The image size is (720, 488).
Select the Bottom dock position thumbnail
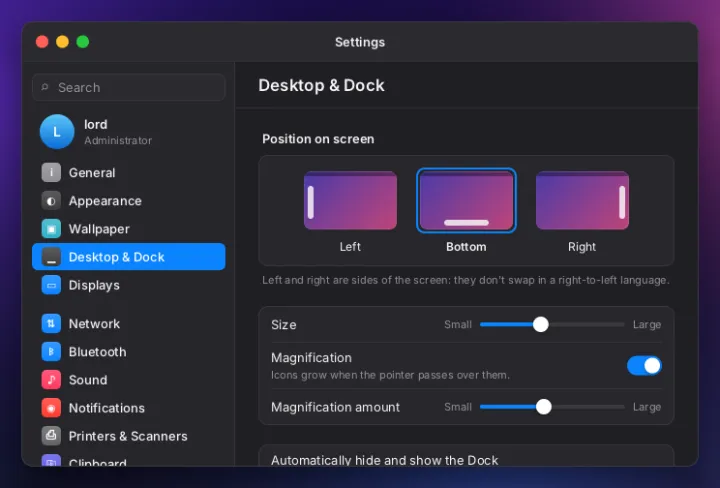coord(466,200)
